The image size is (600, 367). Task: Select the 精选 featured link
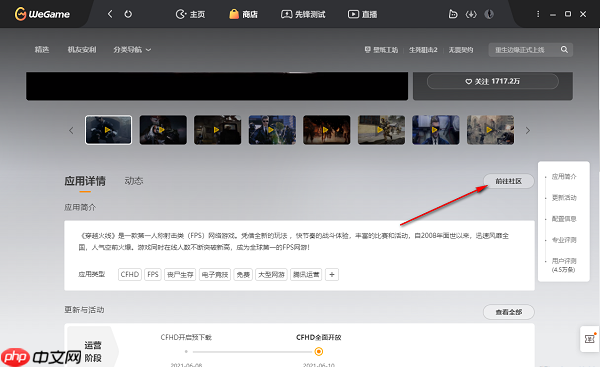[x=42, y=49]
